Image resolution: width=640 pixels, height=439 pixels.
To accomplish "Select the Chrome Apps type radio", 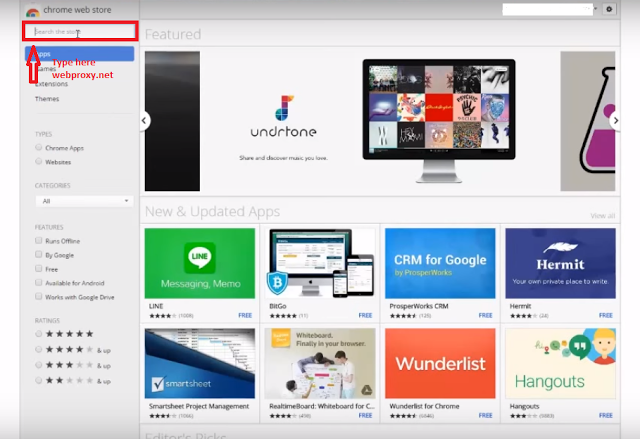I will point(39,147).
